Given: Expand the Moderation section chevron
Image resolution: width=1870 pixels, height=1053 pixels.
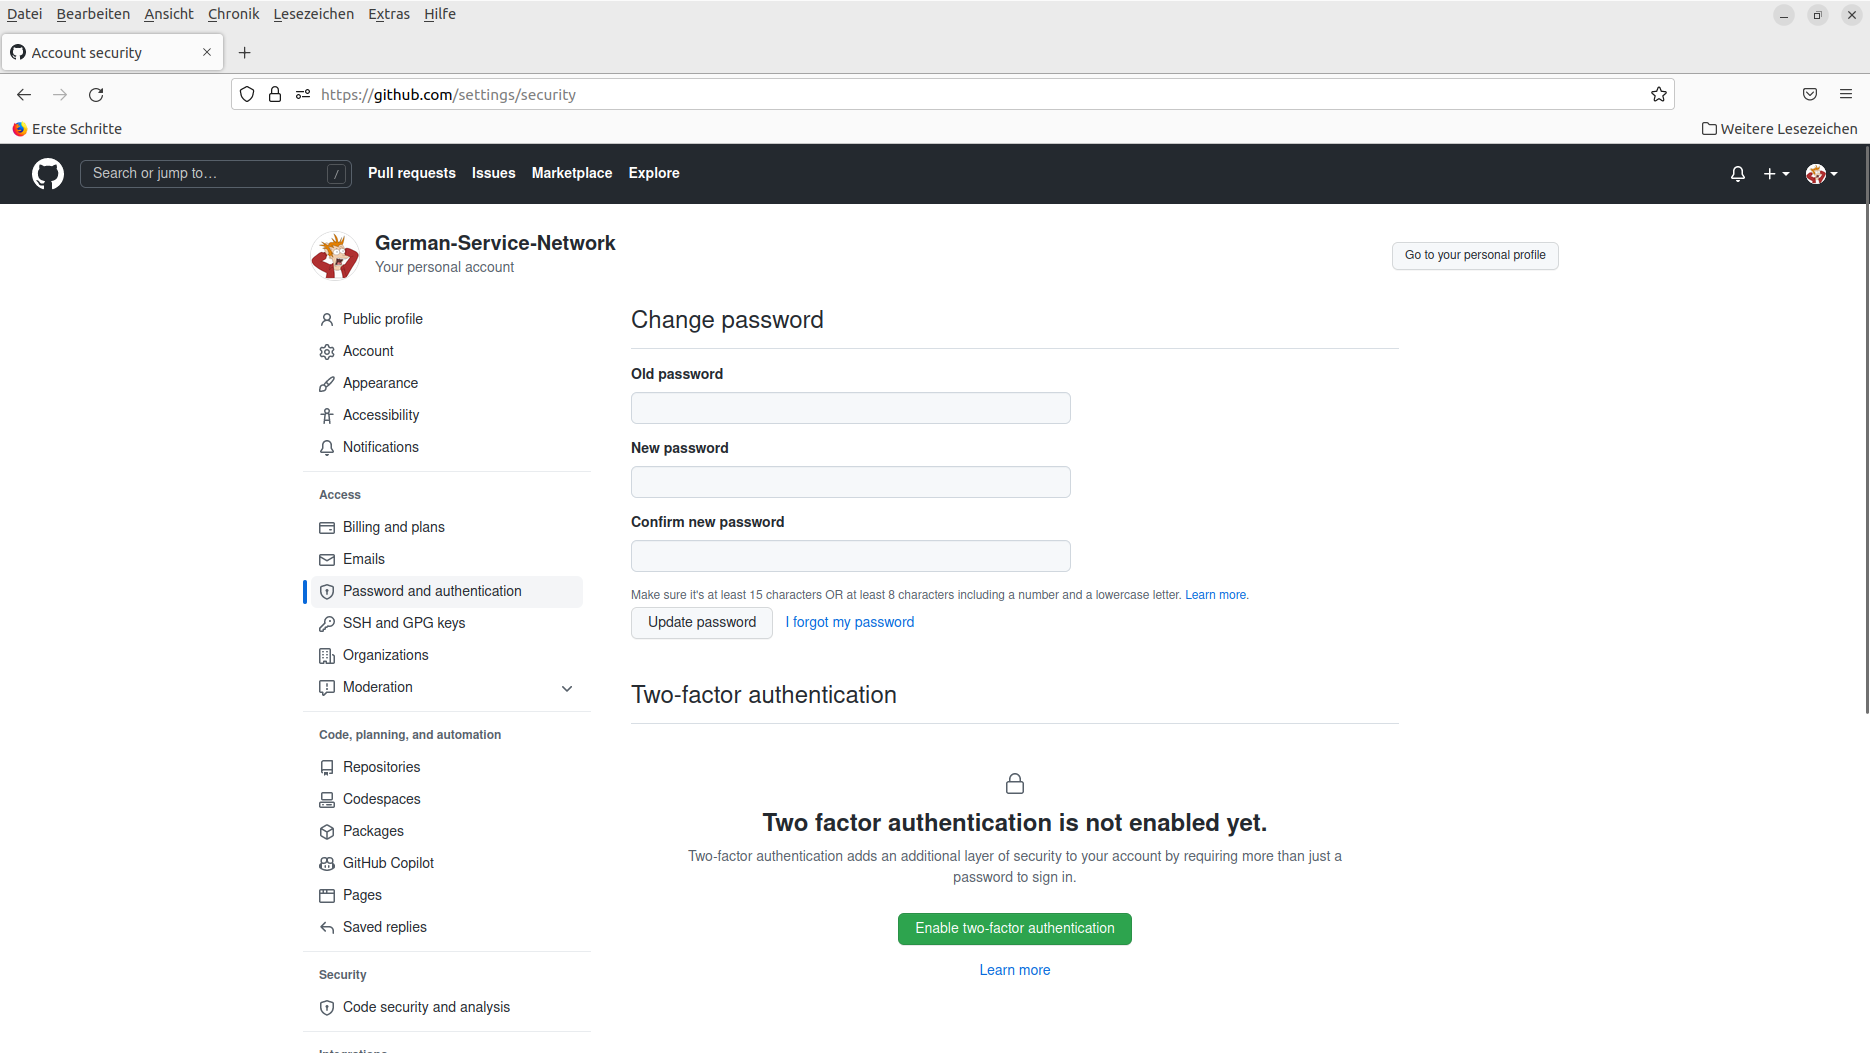Looking at the screenshot, I should (567, 688).
